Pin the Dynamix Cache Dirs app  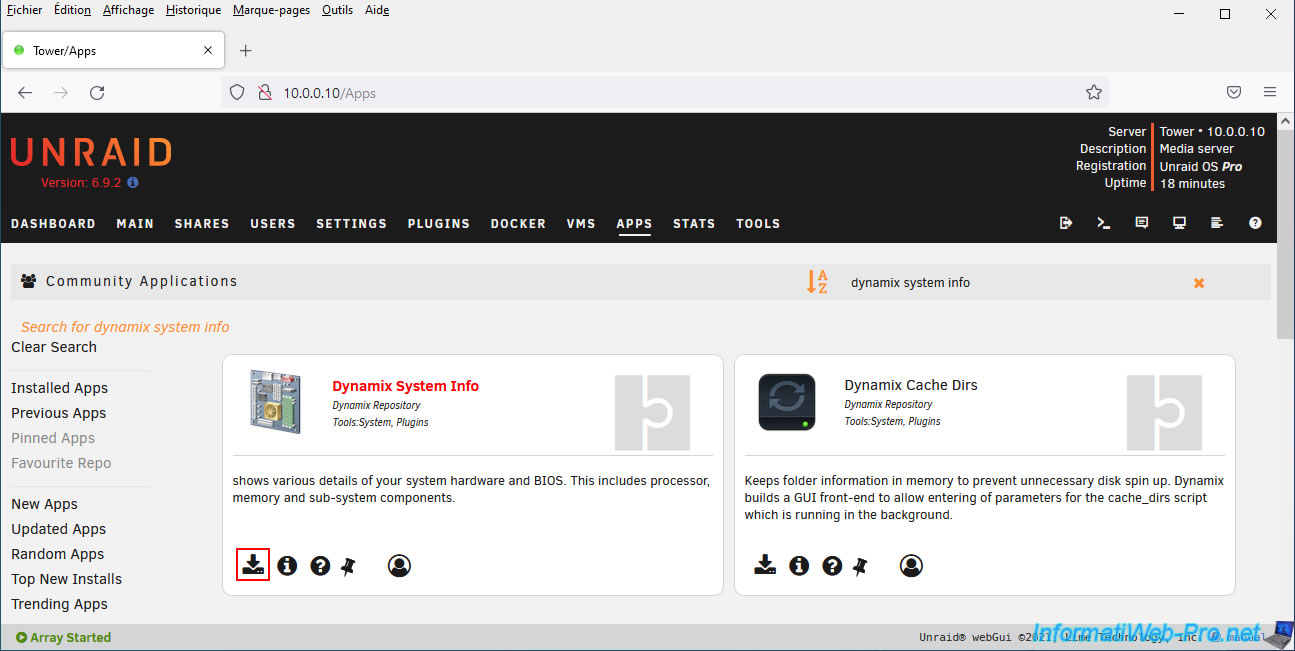coord(860,566)
